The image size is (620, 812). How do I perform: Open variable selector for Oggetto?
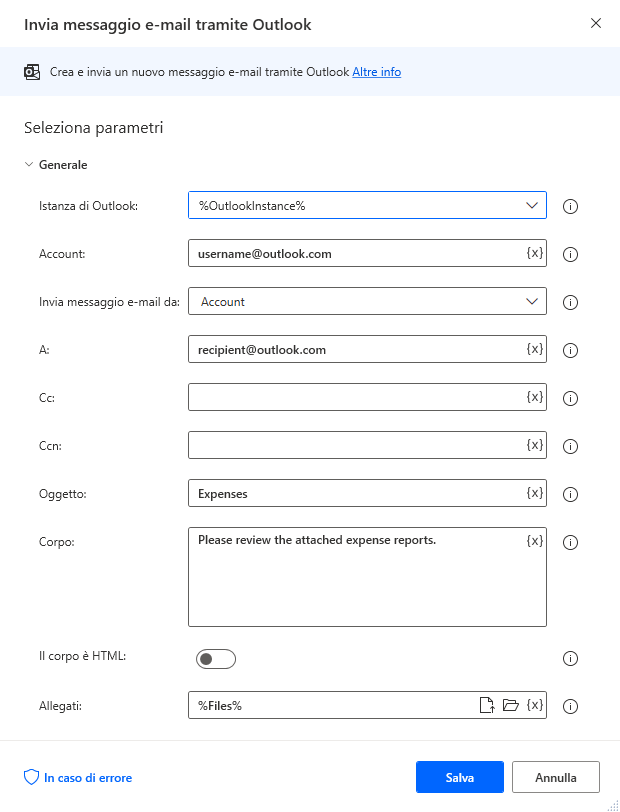533,493
